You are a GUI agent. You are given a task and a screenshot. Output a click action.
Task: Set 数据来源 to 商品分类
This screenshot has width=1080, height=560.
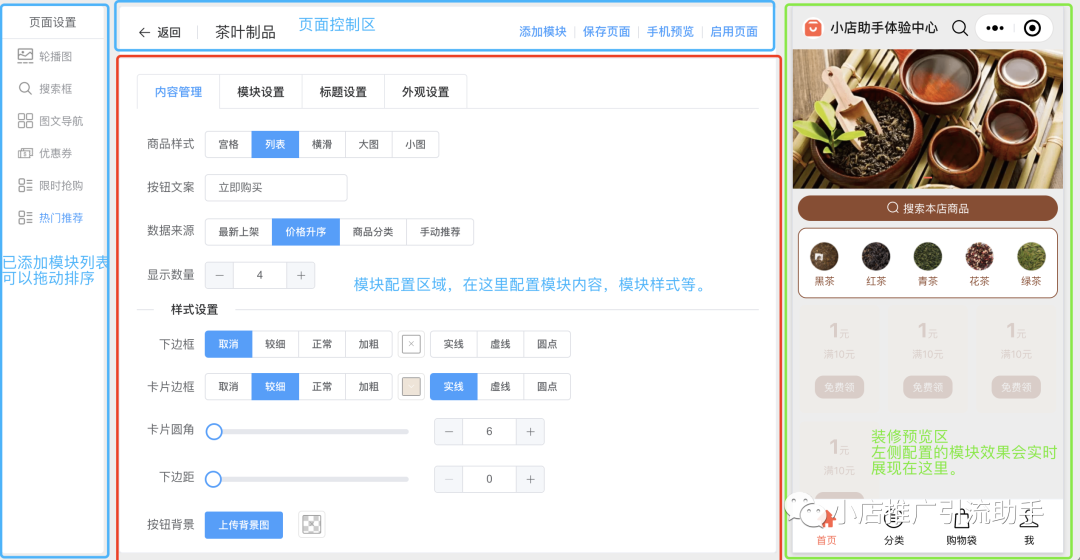tap(373, 231)
